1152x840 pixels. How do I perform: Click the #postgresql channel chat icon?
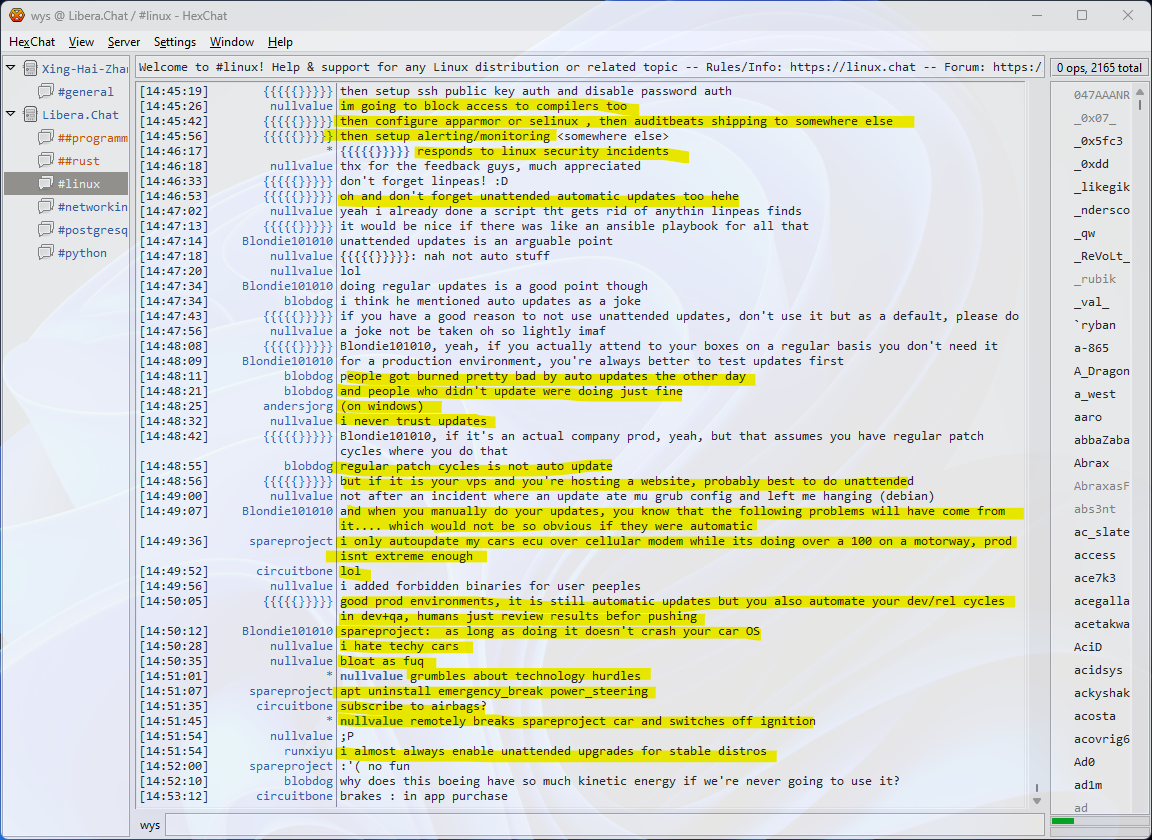pyautogui.click(x=46, y=230)
